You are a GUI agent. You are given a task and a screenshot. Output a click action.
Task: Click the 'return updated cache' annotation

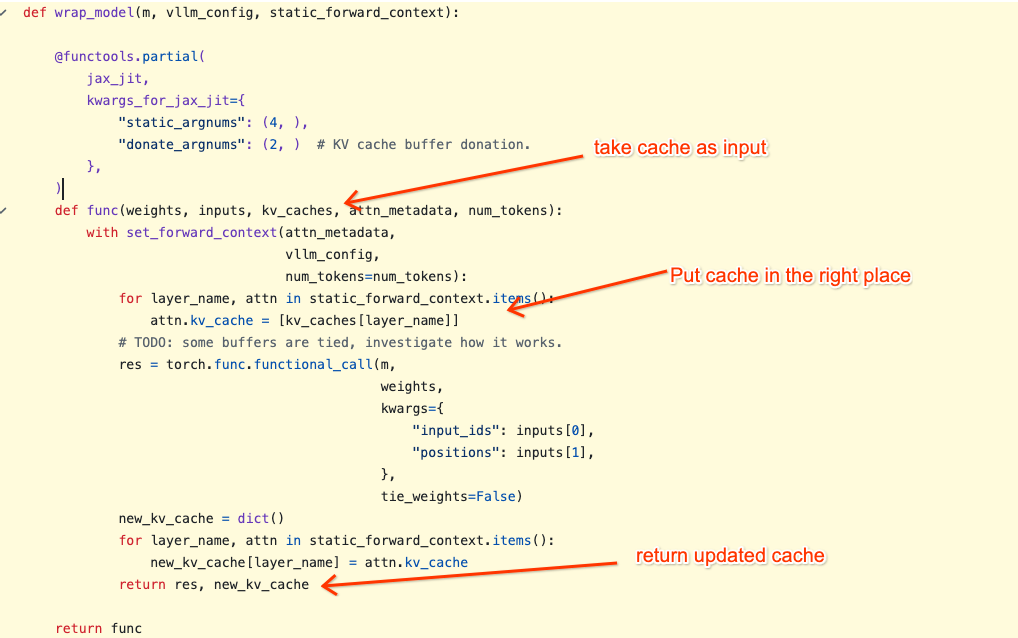click(730, 555)
